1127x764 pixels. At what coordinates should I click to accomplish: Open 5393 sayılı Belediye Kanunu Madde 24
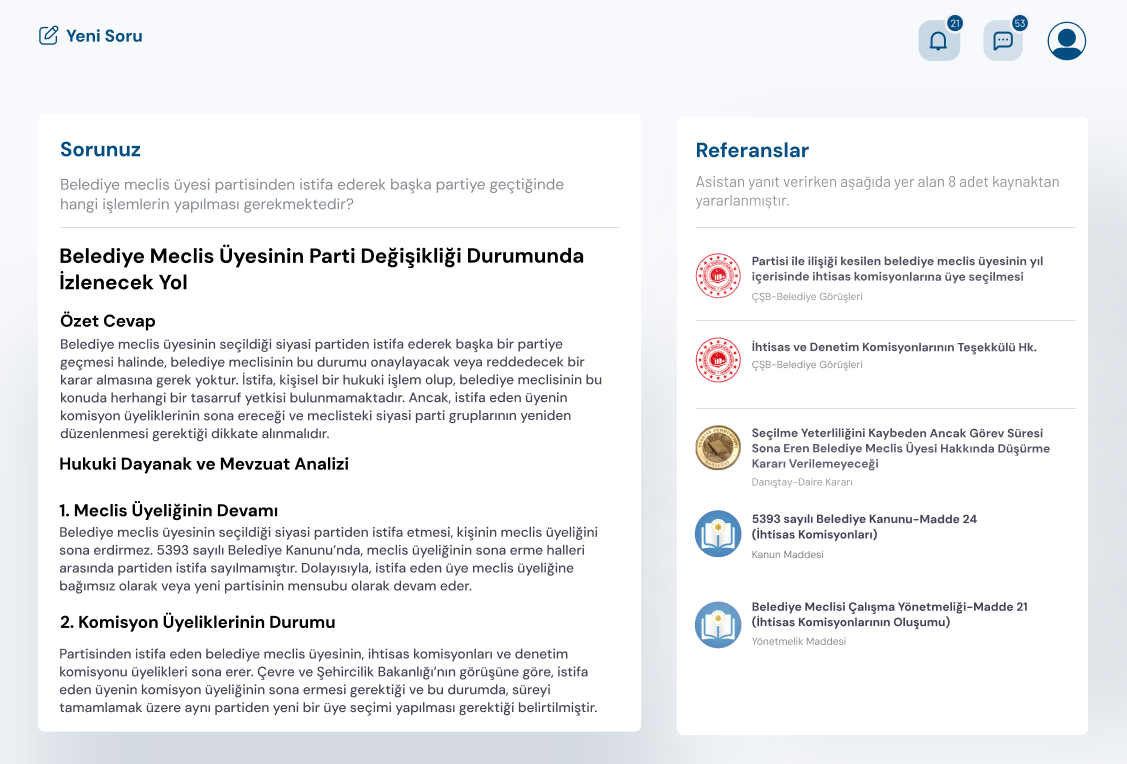863,526
